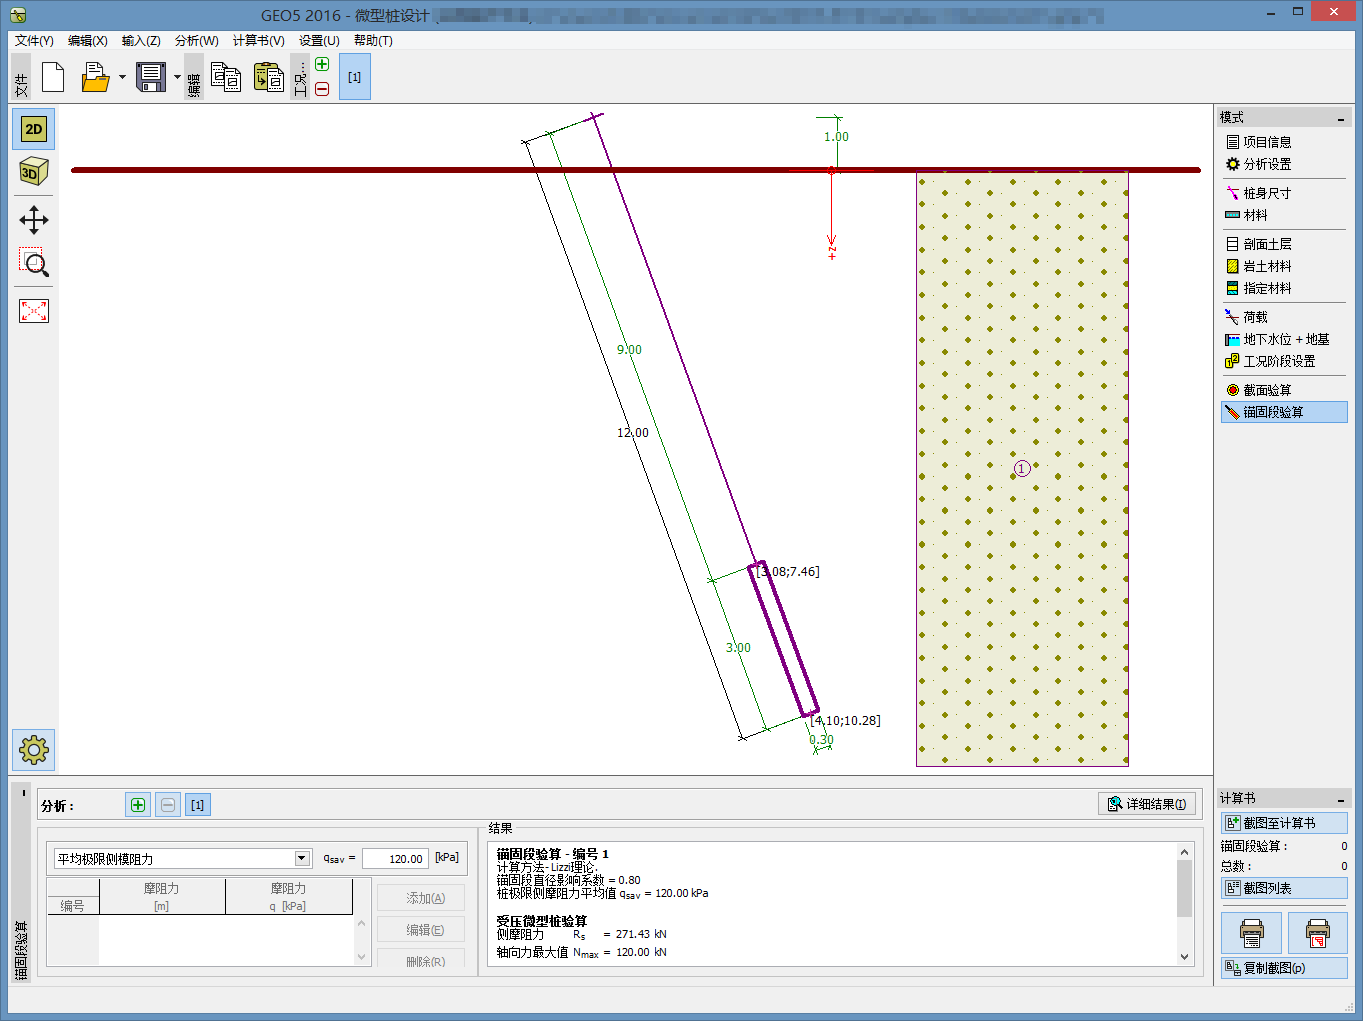1363x1021 pixels.
Task: Open the 帮助(T) menu
Action: click(373, 41)
